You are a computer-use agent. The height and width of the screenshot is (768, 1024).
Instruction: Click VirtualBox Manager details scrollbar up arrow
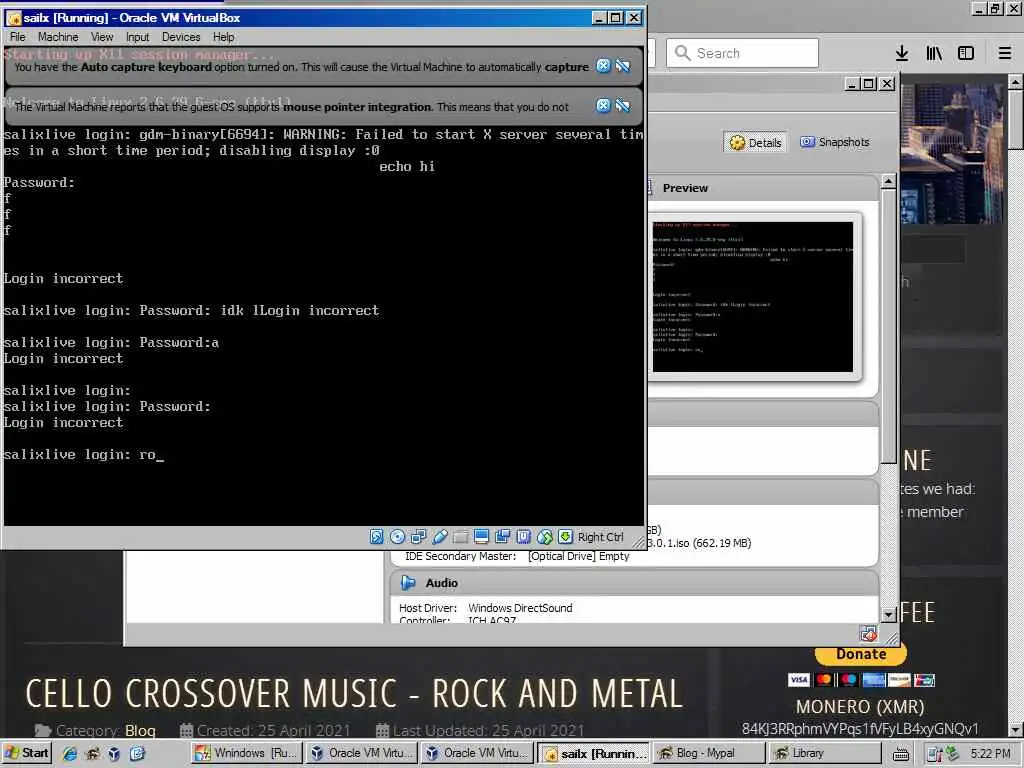coord(888,181)
